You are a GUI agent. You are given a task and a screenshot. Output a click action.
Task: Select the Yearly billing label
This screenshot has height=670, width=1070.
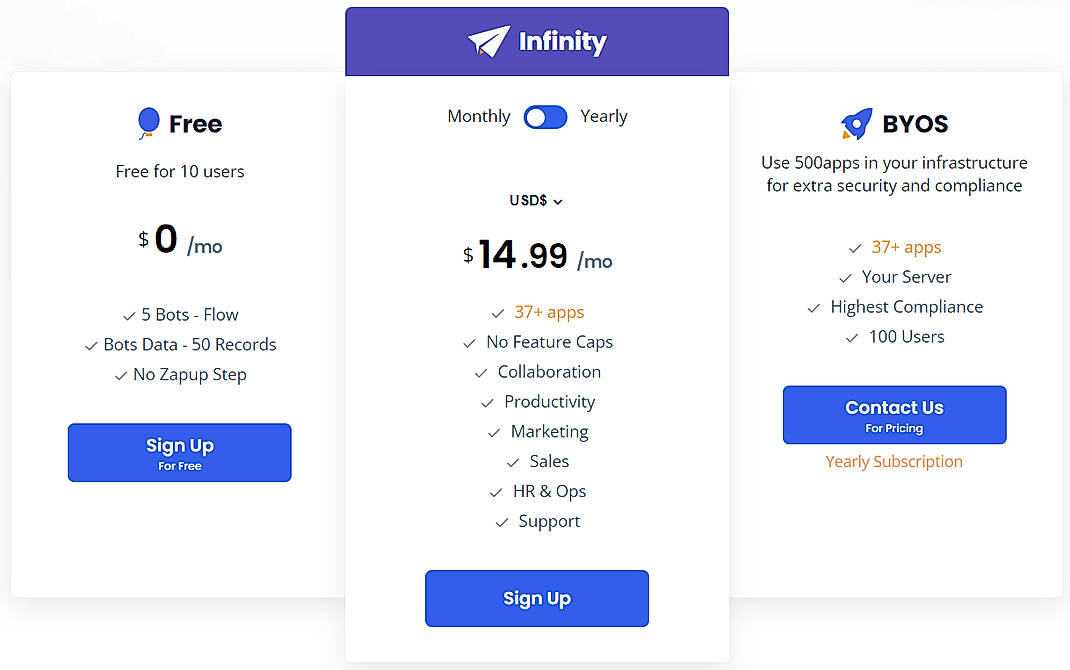pos(604,116)
